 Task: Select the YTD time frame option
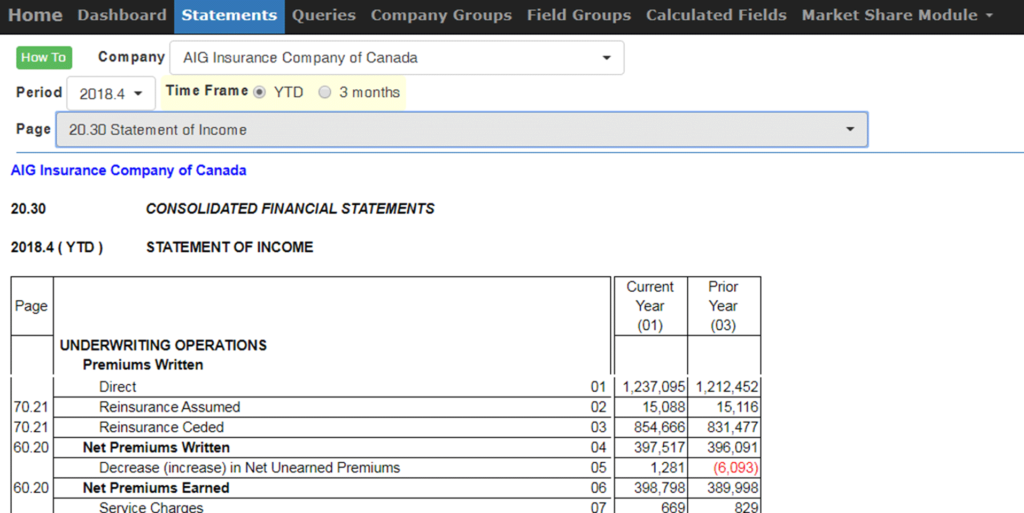[260, 92]
